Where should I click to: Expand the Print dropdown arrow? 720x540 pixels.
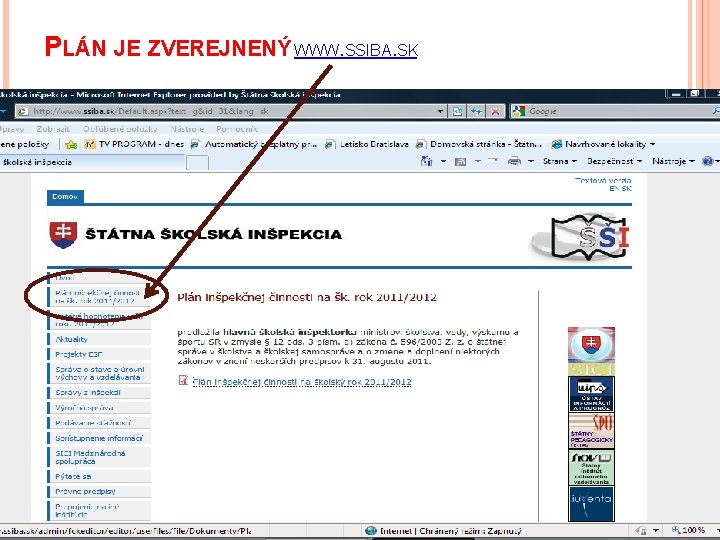point(531,161)
